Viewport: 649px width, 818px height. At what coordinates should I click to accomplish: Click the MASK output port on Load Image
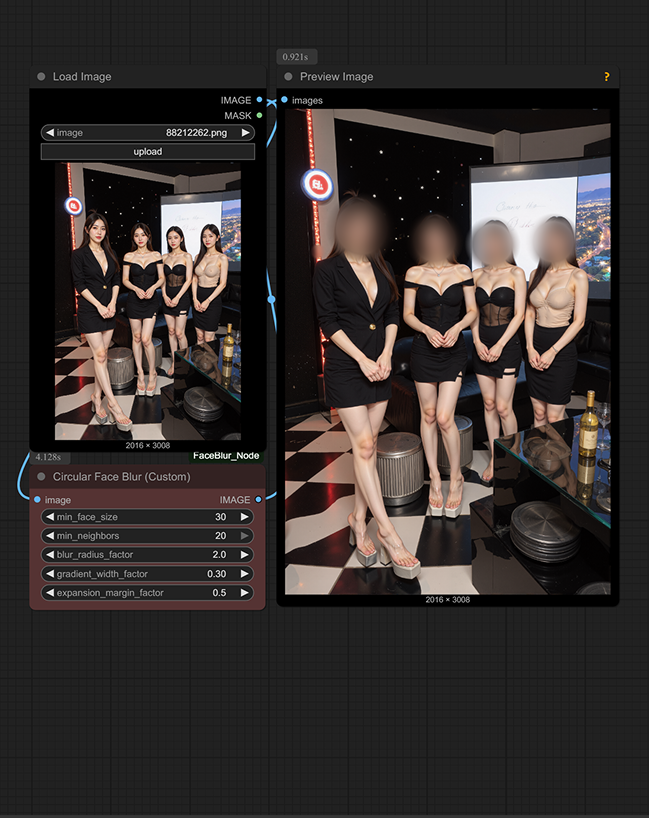(x=259, y=115)
